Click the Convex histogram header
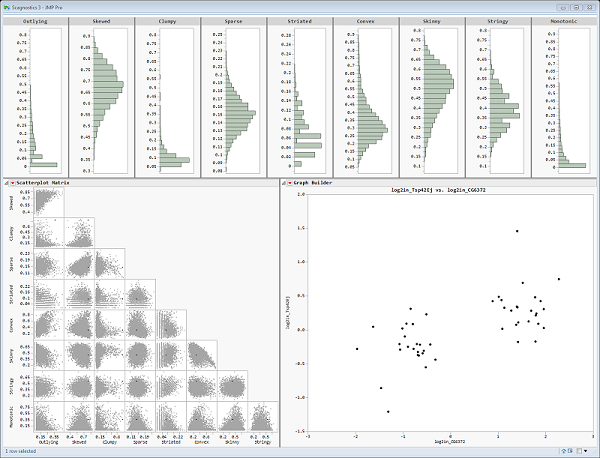Viewport: 600px width, 458px height. [364, 21]
